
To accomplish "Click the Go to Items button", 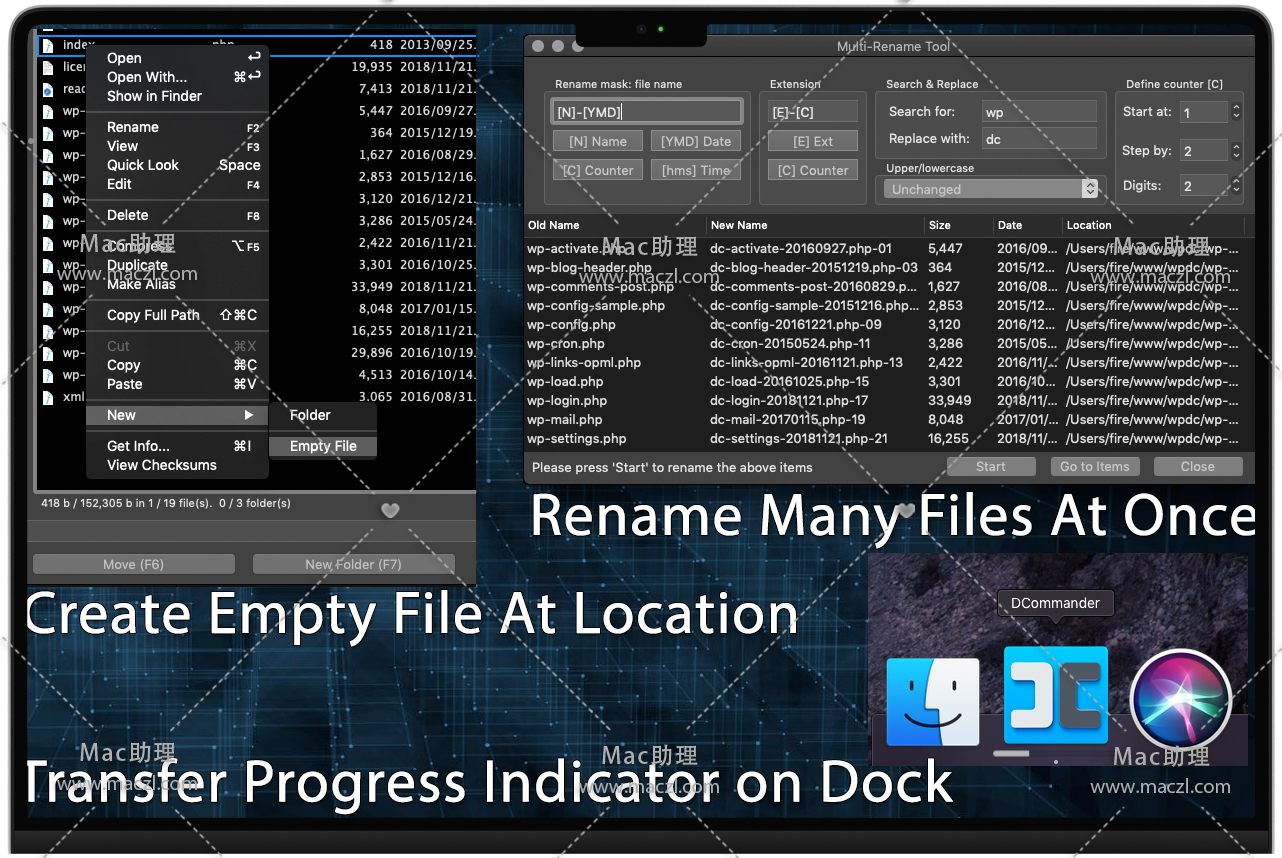I will (1095, 467).
